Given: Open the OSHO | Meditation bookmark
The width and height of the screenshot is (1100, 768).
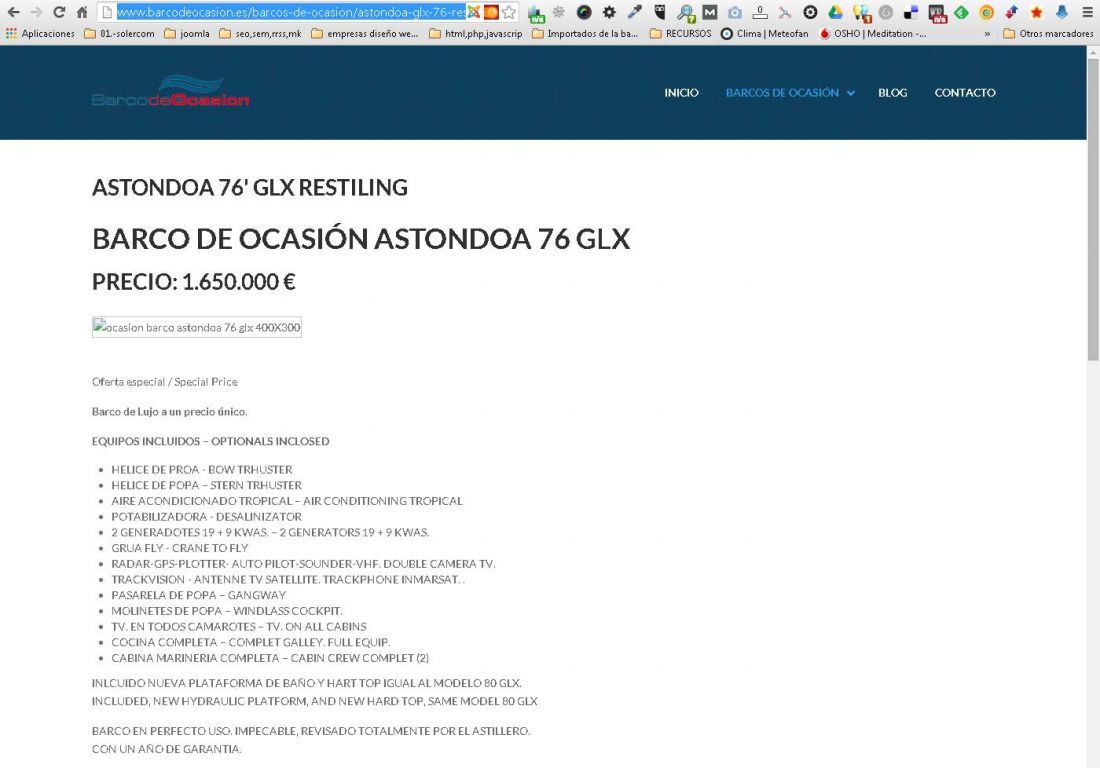Looking at the screenshot, I should point(873,33).
